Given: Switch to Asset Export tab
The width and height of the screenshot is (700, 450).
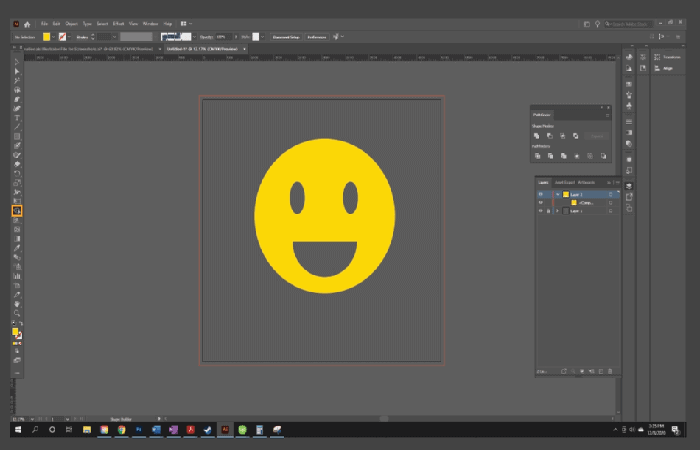Looking at the screenshot, I should pos(564,183).
